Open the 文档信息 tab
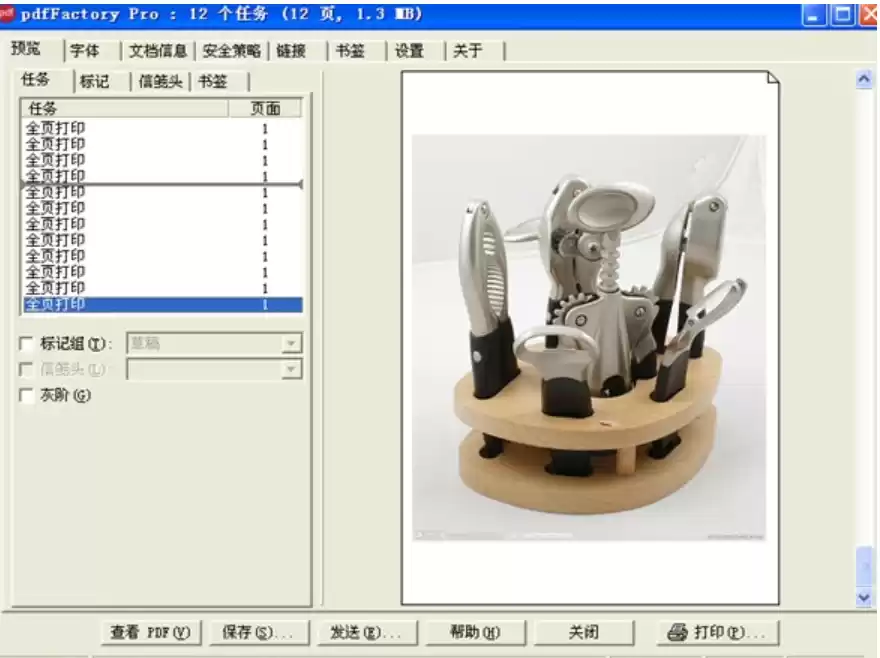The image size is (880, 658). 158,51
